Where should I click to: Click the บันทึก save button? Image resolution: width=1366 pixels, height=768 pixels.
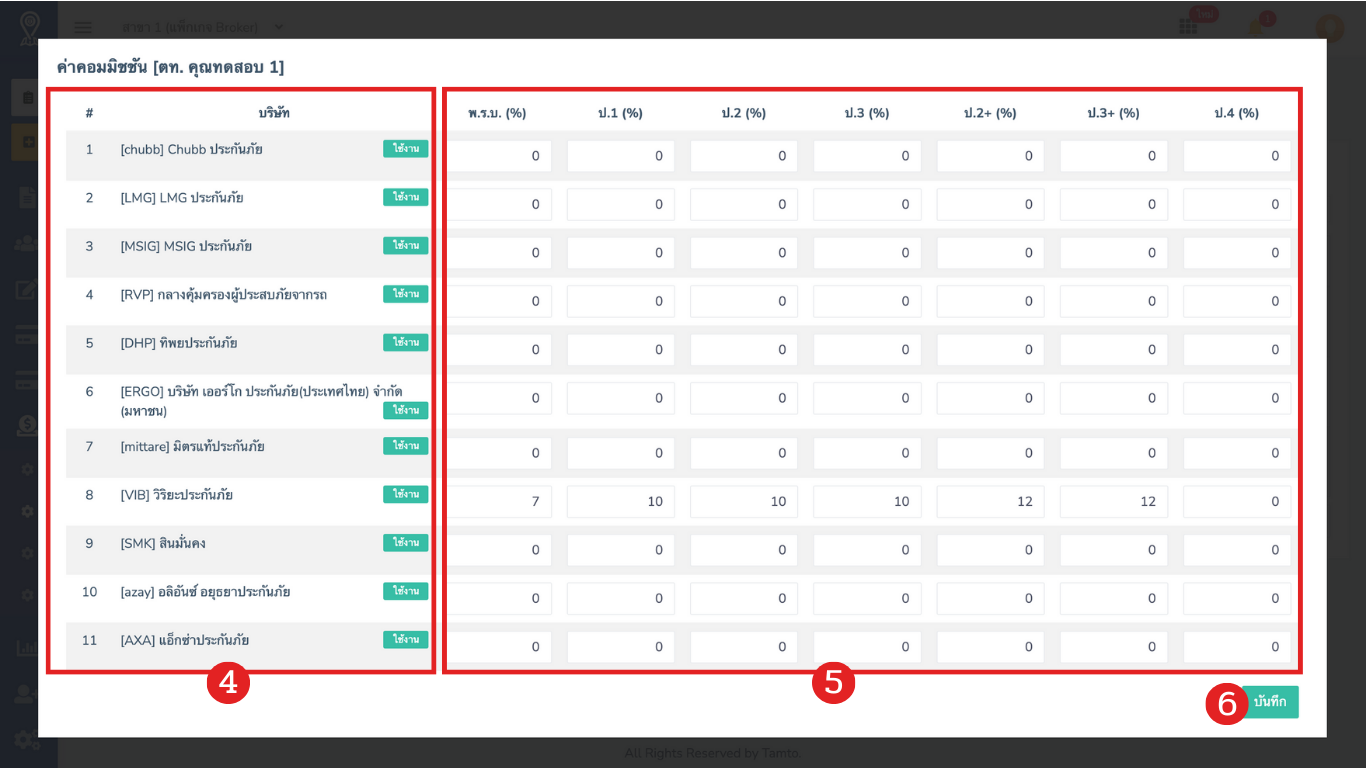tap(1270, 702)
